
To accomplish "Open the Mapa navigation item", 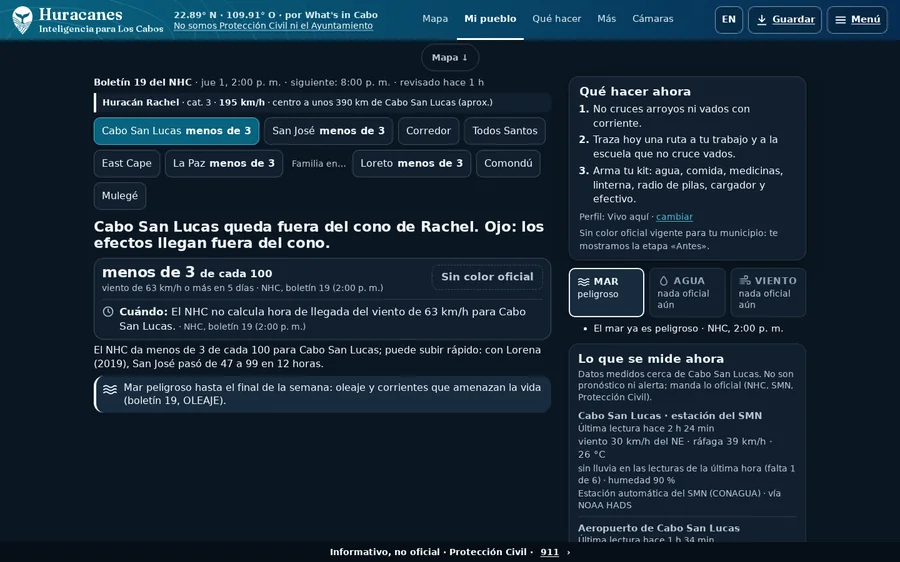I will point(435,19).
